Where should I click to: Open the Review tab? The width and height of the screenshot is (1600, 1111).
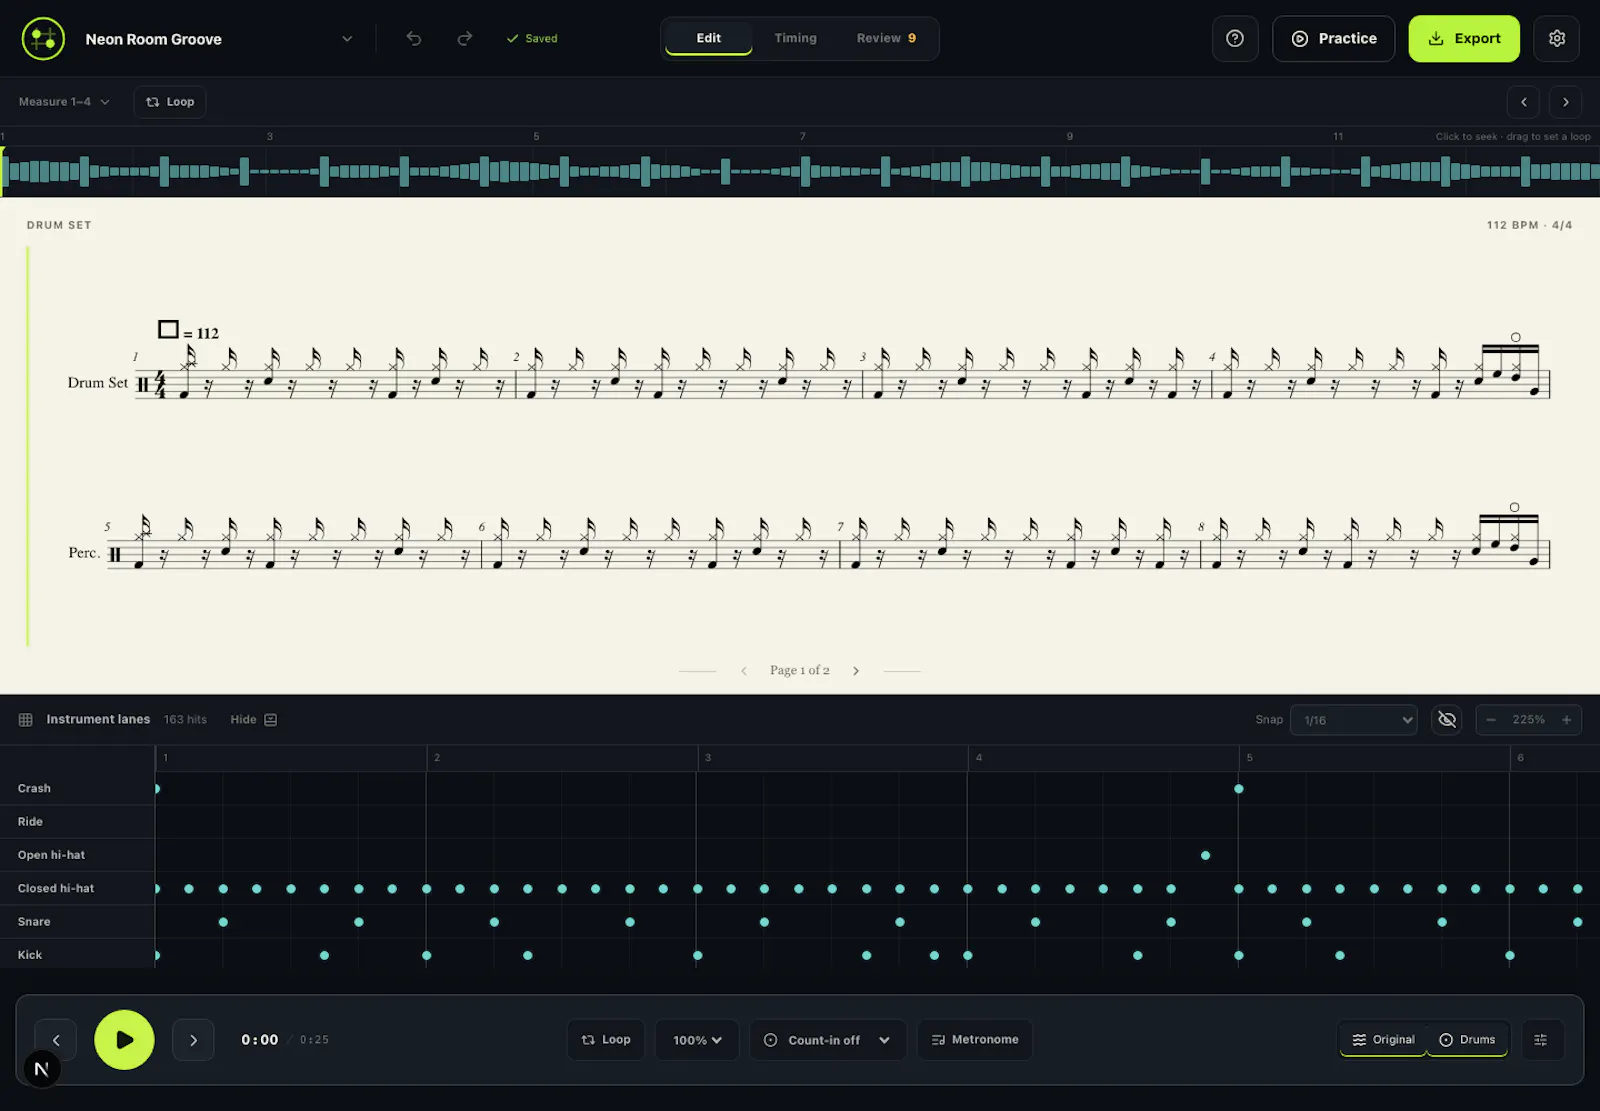(886, 38)
